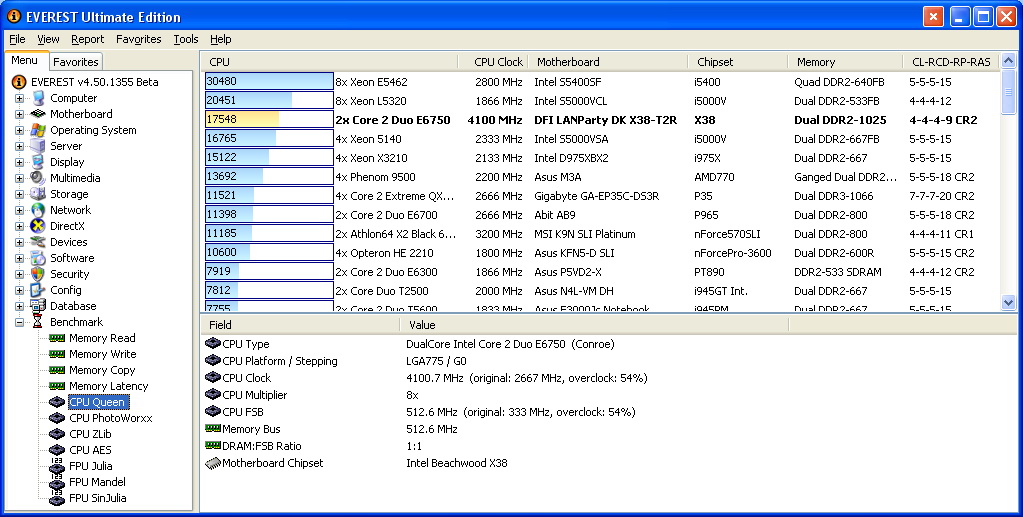Expand the Motherboard tree node
The height and width of the screenshot is (517, 1023).
[x=19, y=114]
